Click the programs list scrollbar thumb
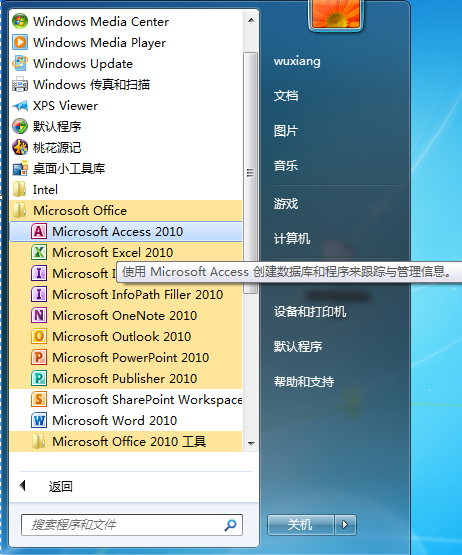This screenshot has width=462, height=555. point(251,173)
